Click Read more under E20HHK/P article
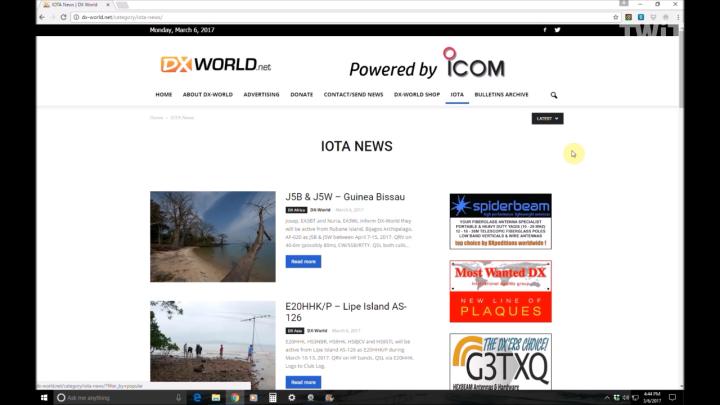Viewport: 720px width, 405px height. (303, 381)
